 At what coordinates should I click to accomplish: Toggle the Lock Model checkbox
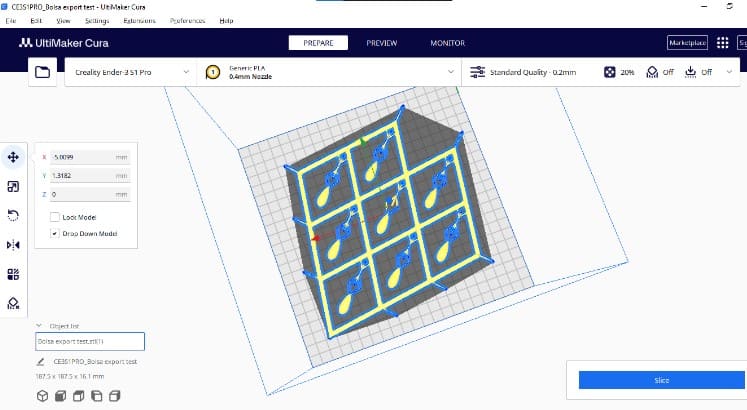coord(55,217)
